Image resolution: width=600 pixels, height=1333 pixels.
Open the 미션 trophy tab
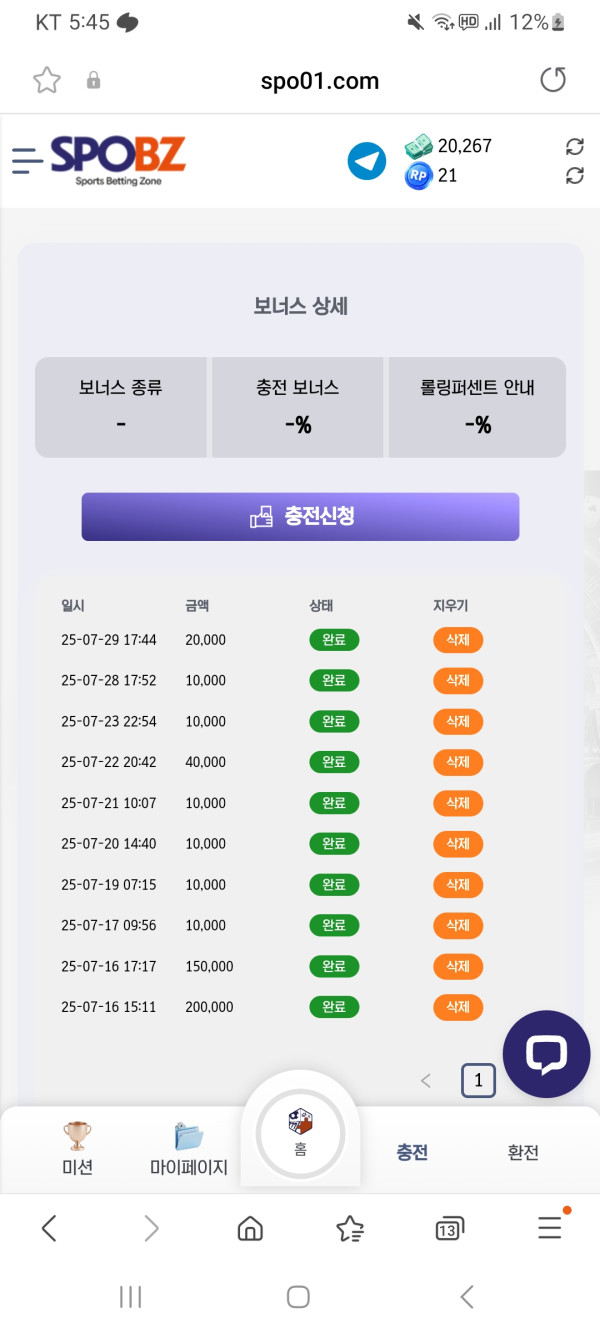pos(77,1148)
